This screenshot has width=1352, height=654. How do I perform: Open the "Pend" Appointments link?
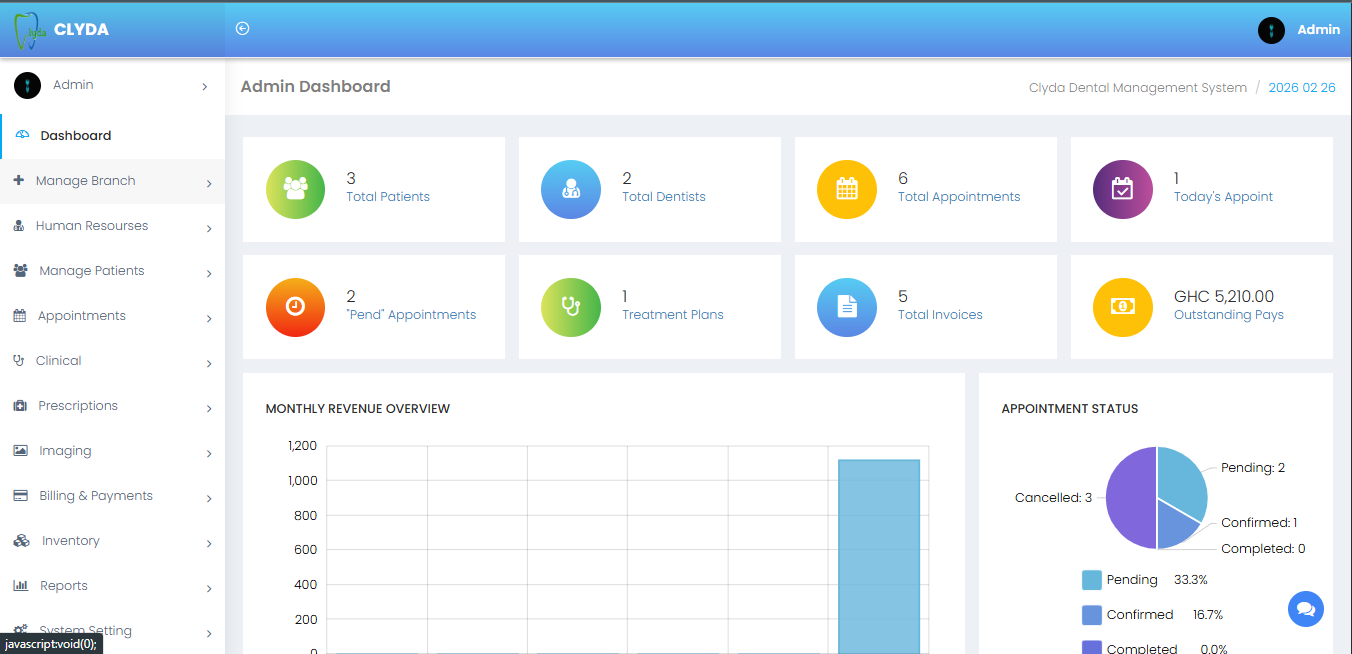point(411,315)
